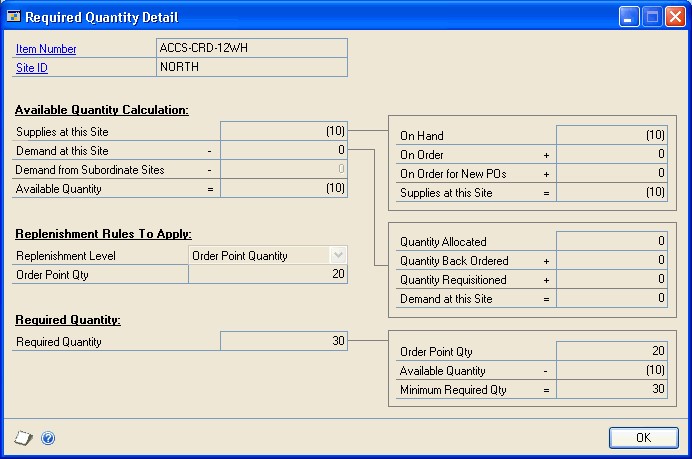
Task: Click the note icon at the bottom left
Action: tap(23, 438)
